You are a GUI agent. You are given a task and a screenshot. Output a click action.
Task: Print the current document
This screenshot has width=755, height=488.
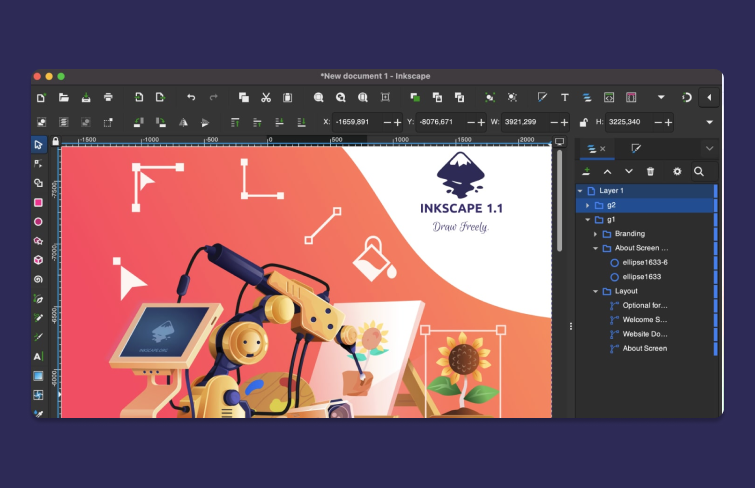tap(108, 98)
